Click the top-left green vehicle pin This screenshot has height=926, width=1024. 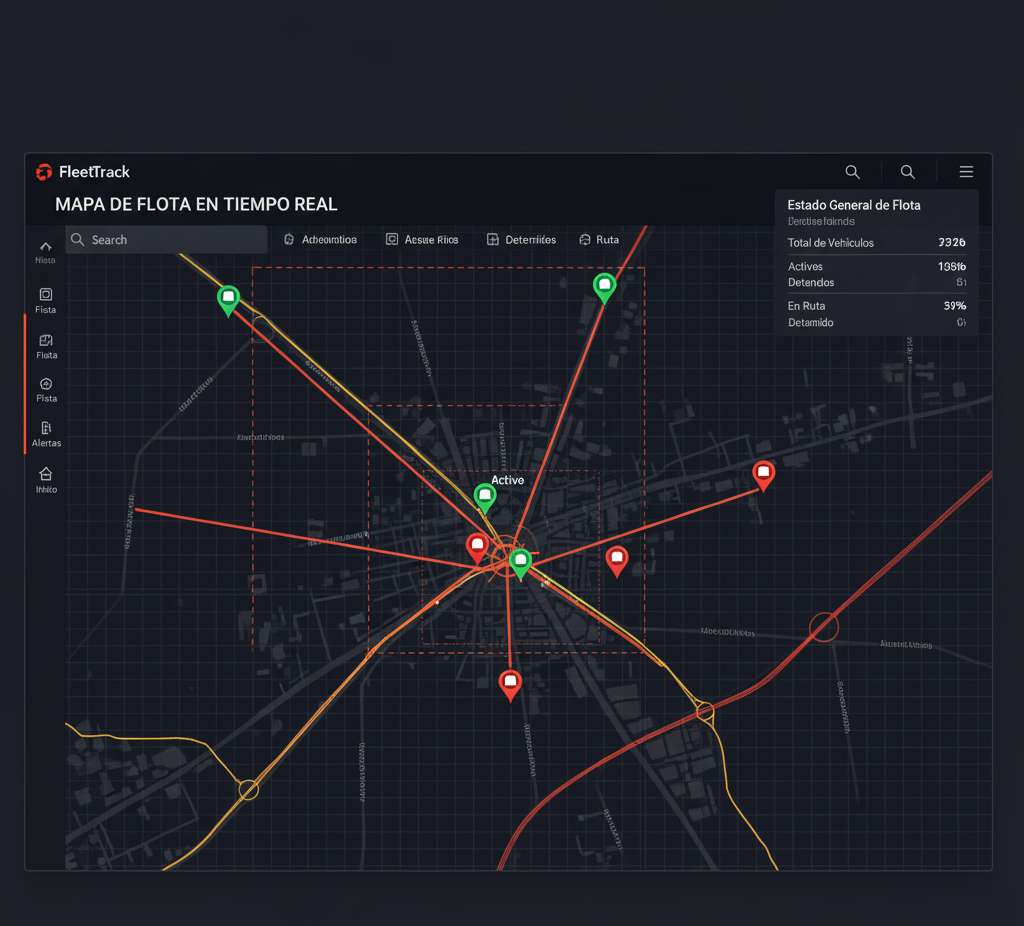pos(229,298)
